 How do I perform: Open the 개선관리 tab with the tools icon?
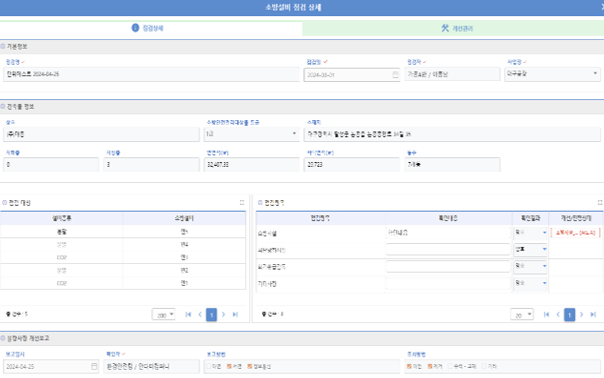453,29
